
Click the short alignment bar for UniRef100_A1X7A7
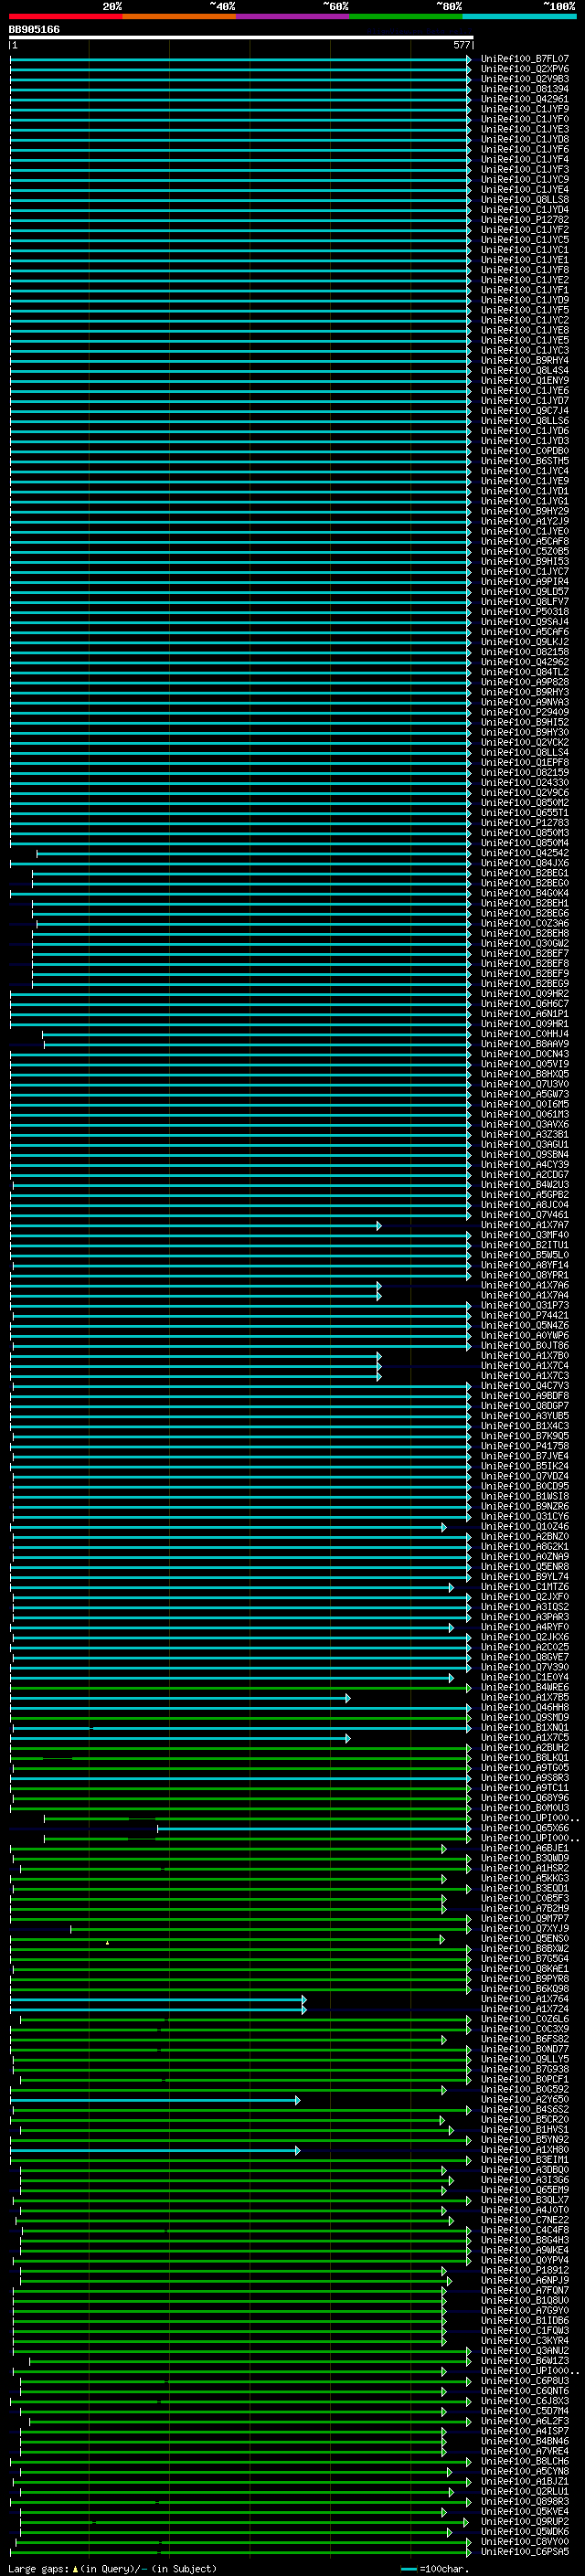195,1225
